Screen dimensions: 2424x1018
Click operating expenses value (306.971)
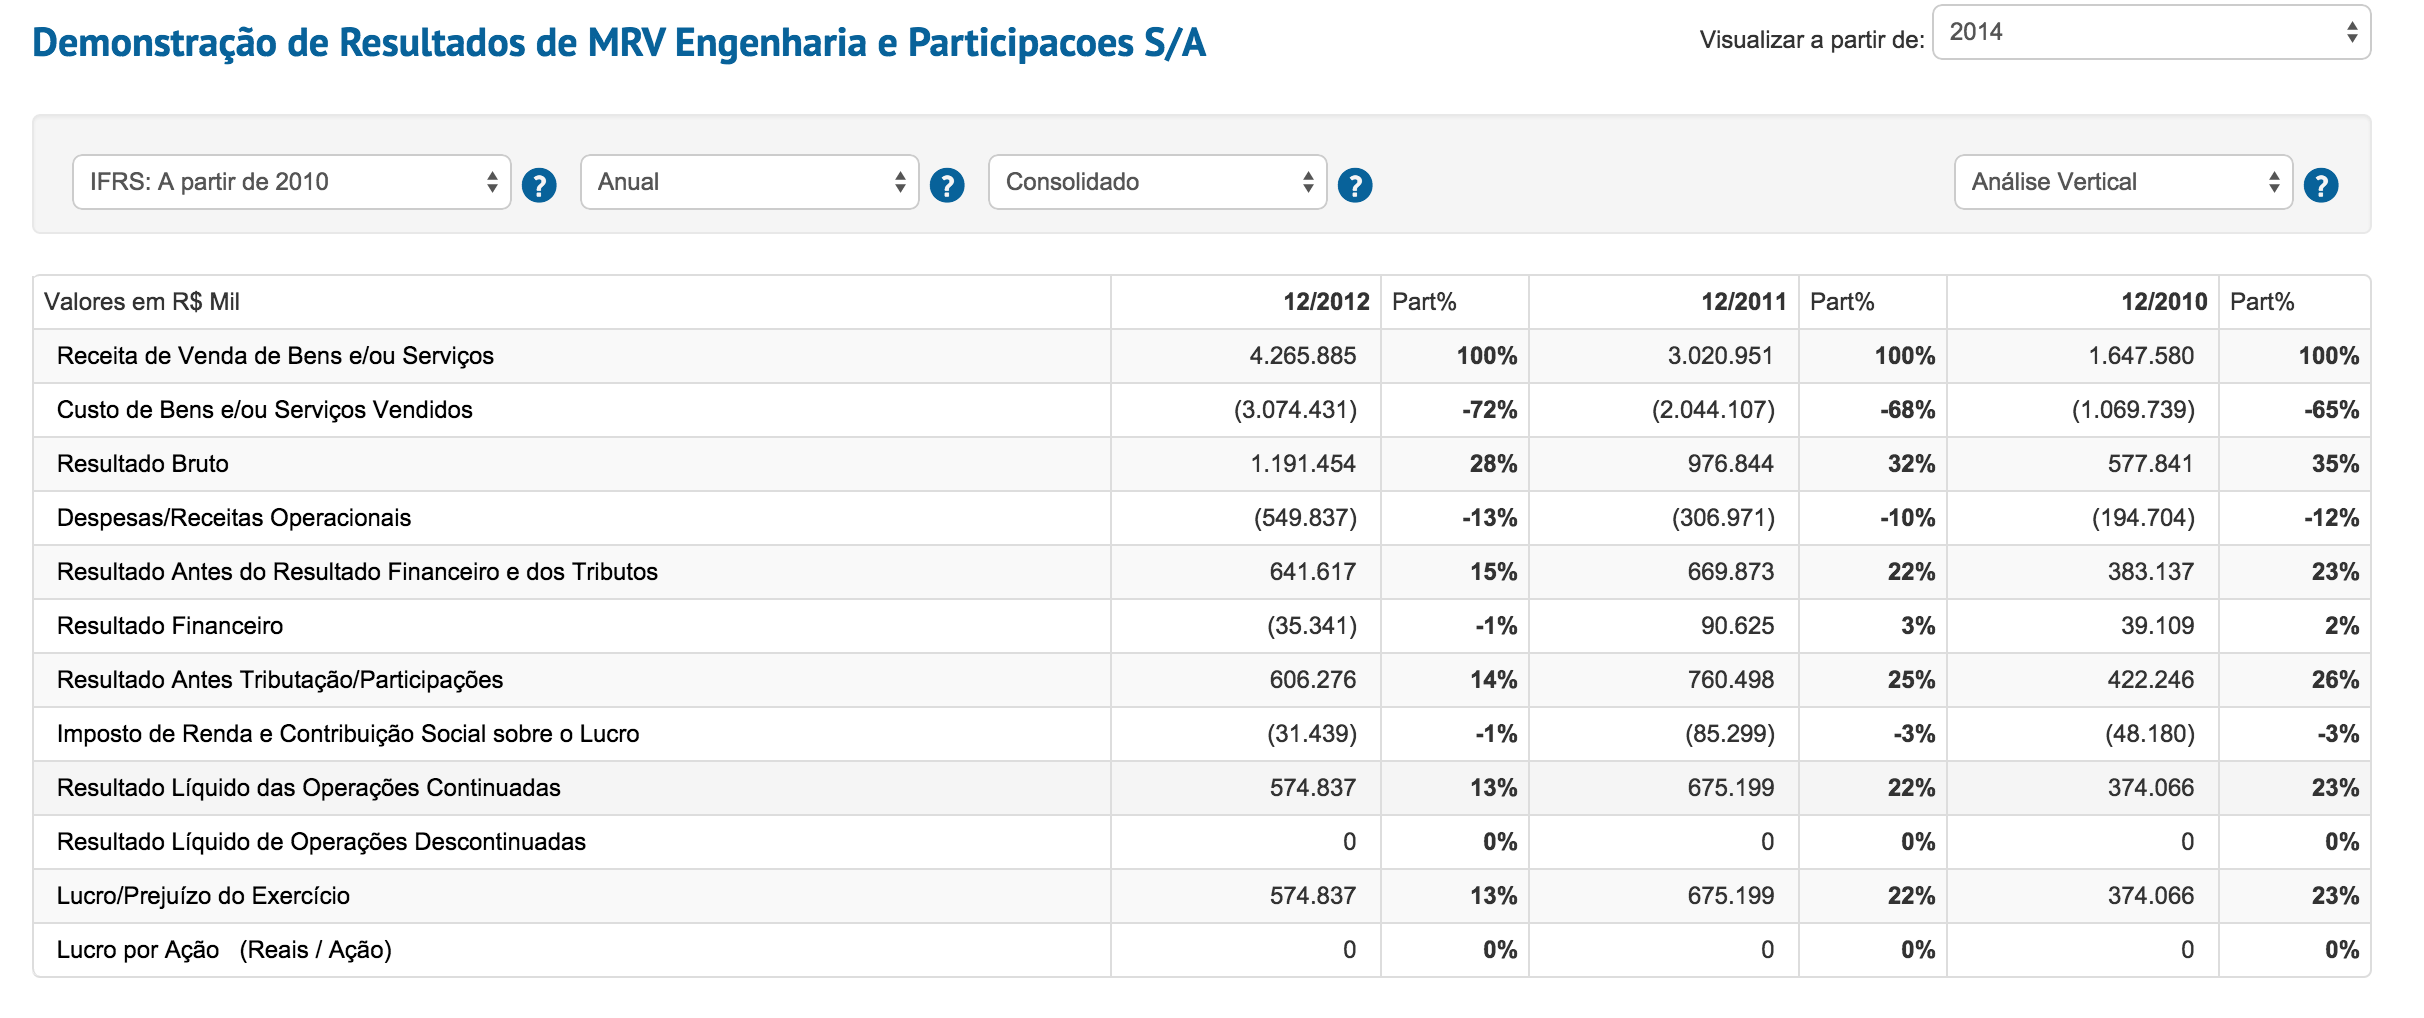[x=1723, y=518]
